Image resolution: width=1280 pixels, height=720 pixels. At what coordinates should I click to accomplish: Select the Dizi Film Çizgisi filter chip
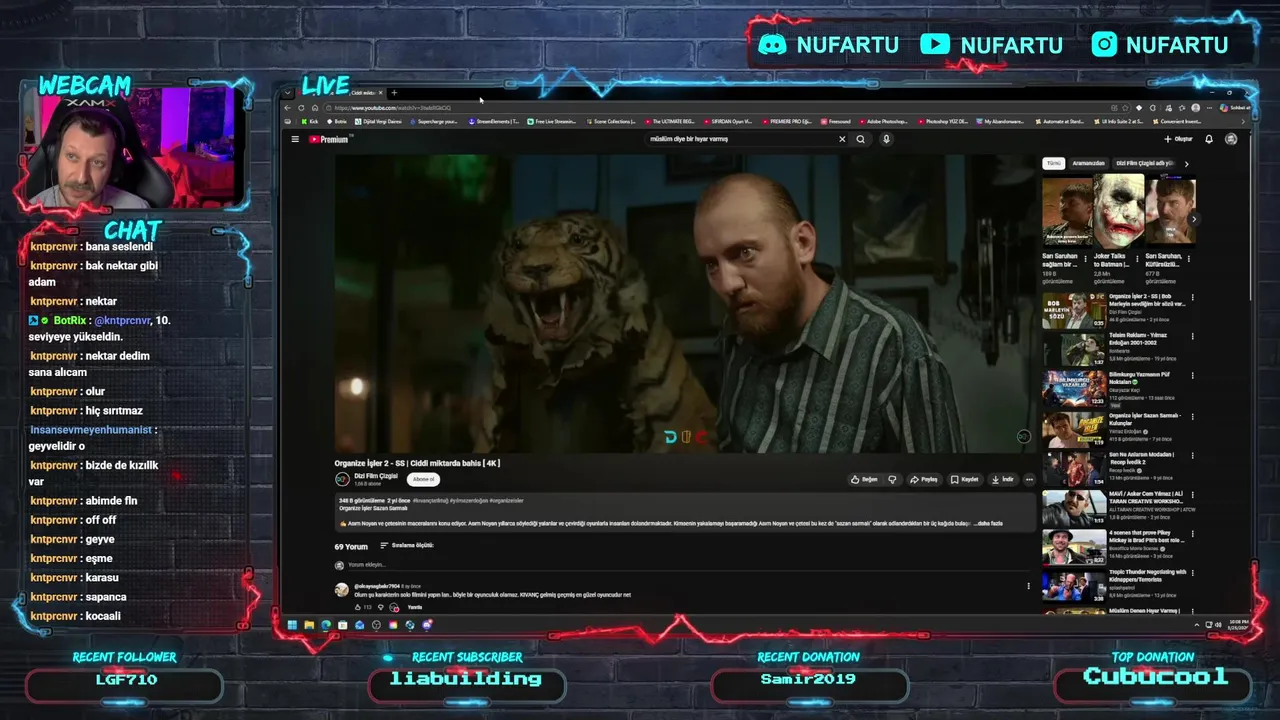tap(1144, 163)
